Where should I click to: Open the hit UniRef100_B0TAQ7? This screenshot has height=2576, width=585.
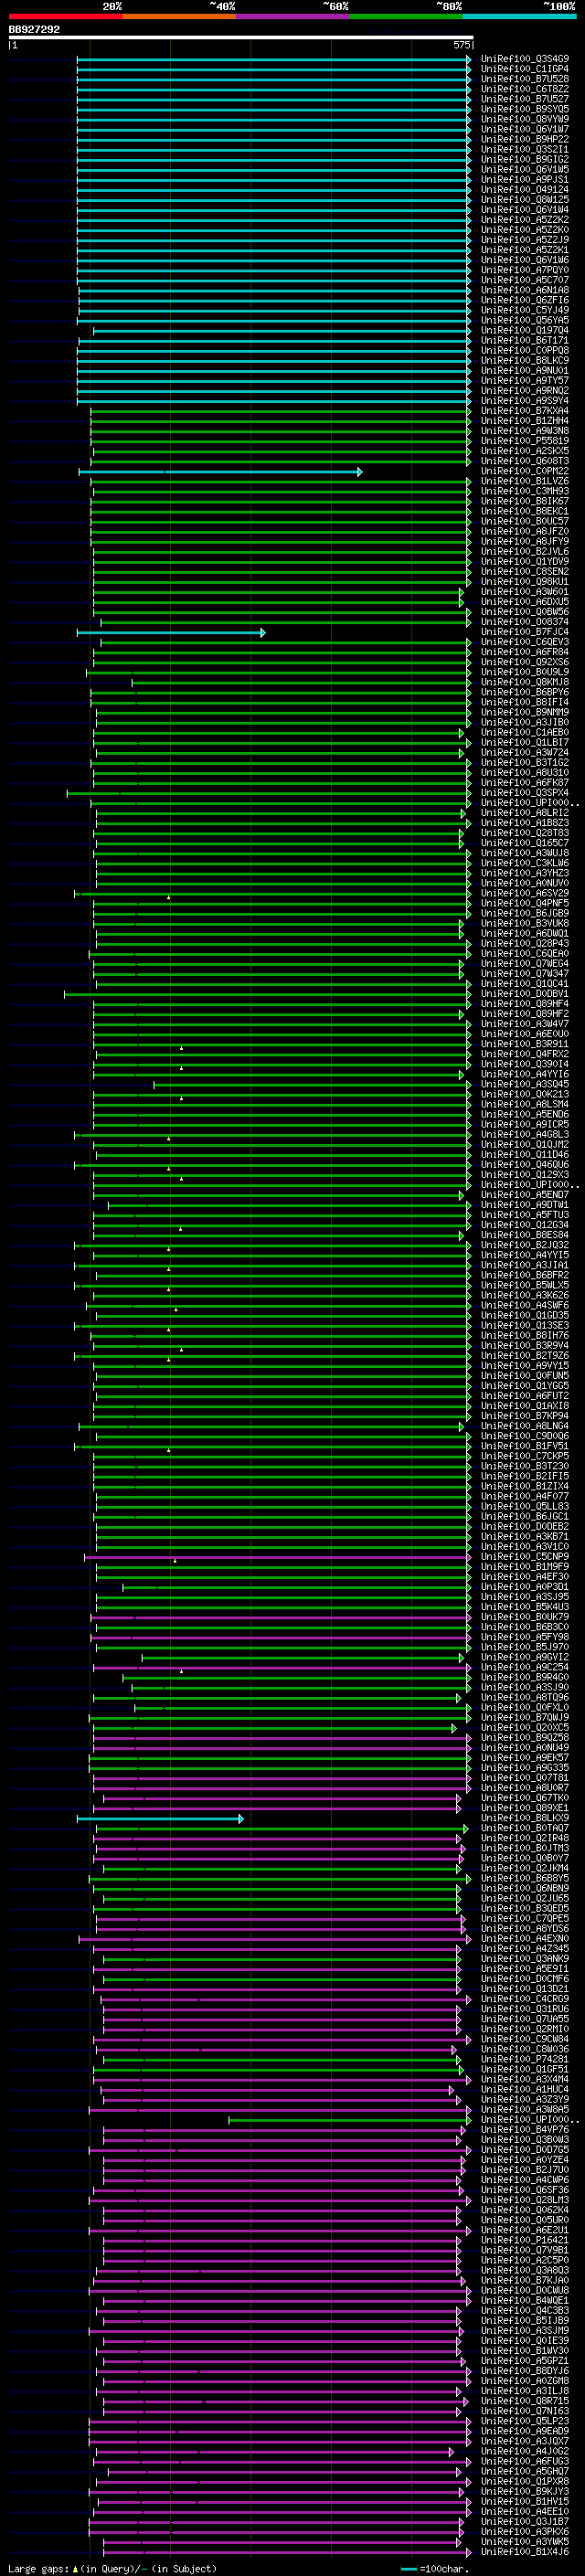click(525, 1828)
